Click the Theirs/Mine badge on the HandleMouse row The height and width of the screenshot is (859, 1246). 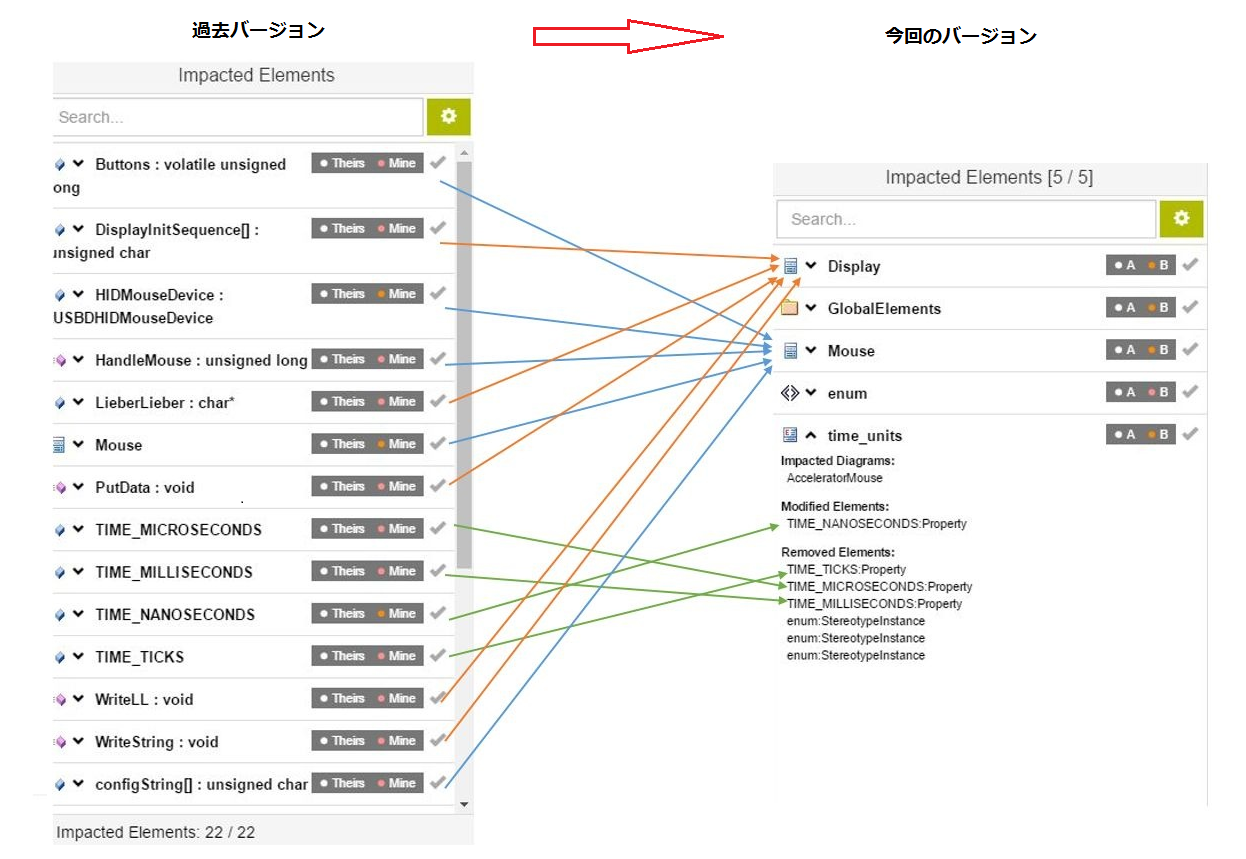(367, 359)
